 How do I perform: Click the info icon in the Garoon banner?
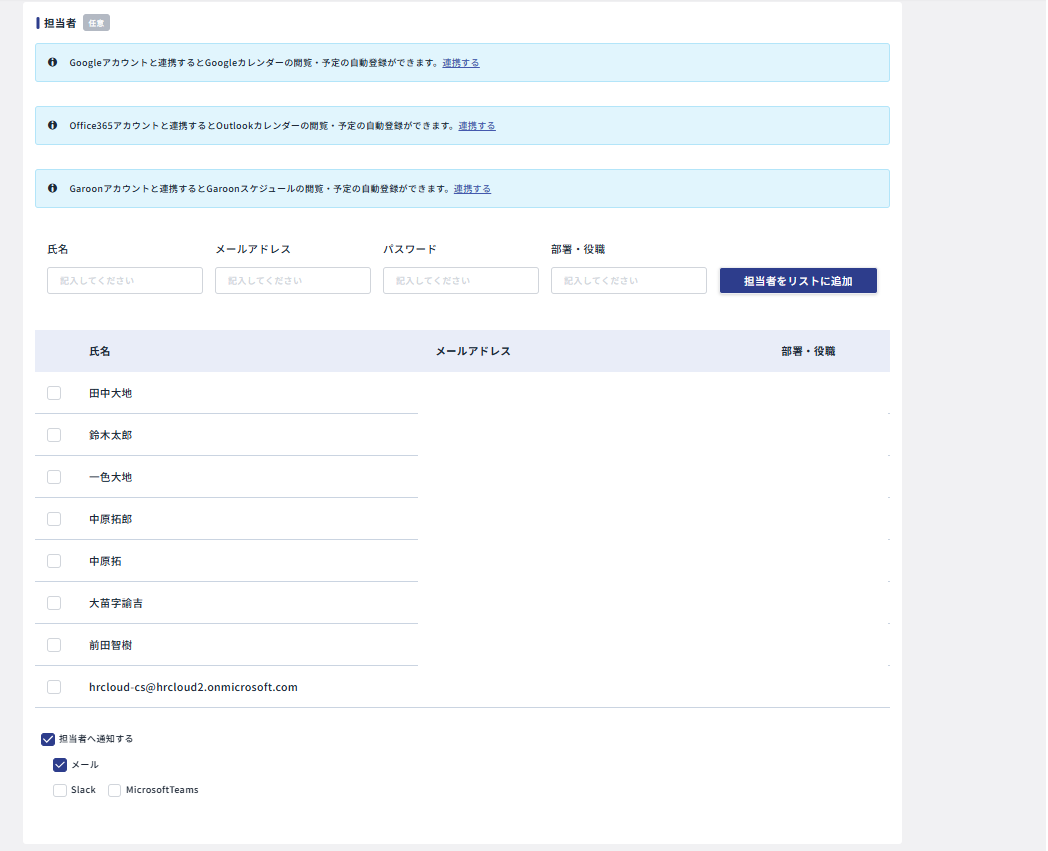52,188
